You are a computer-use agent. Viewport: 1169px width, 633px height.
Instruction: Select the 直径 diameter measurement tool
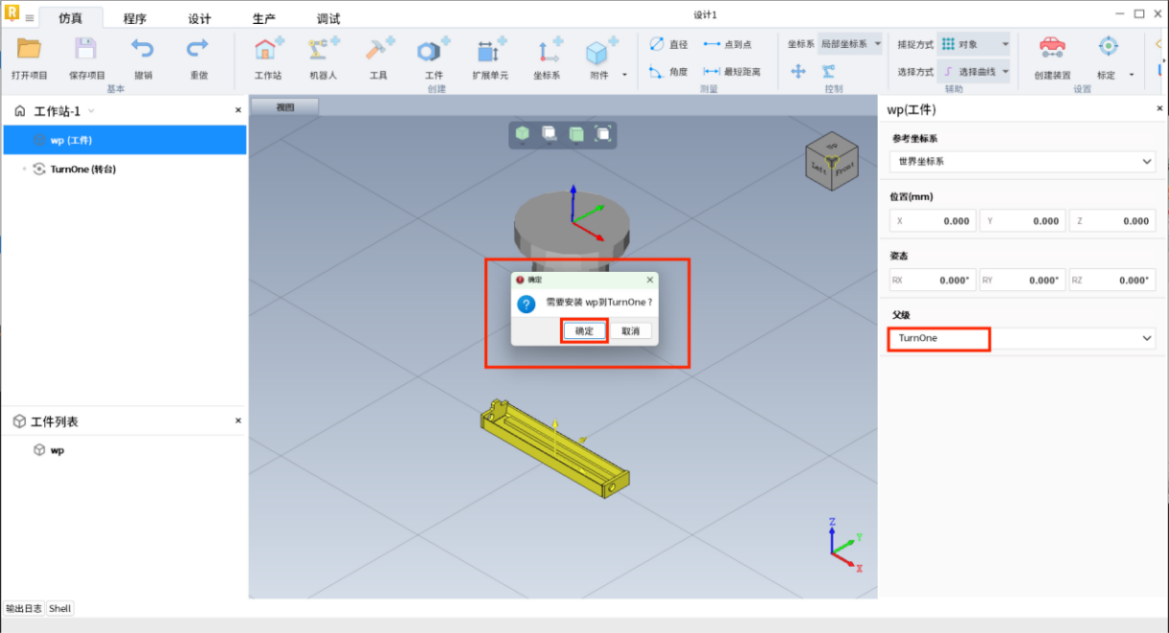click(668, 44)
